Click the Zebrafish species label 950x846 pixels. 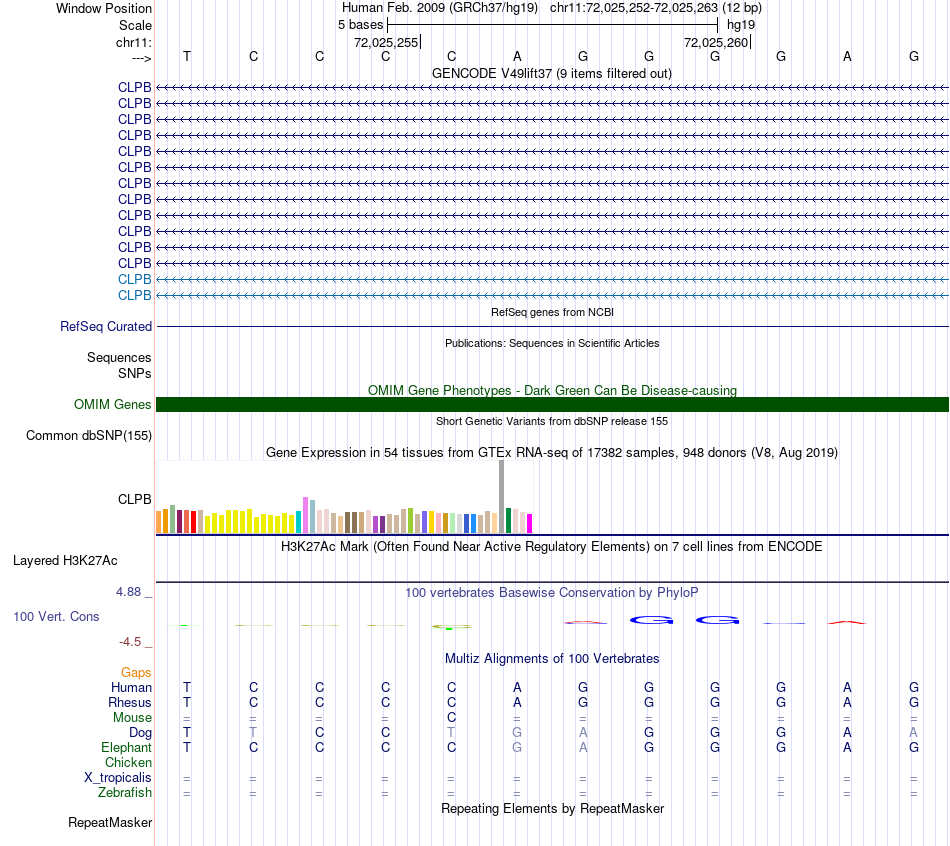point(125,793)
